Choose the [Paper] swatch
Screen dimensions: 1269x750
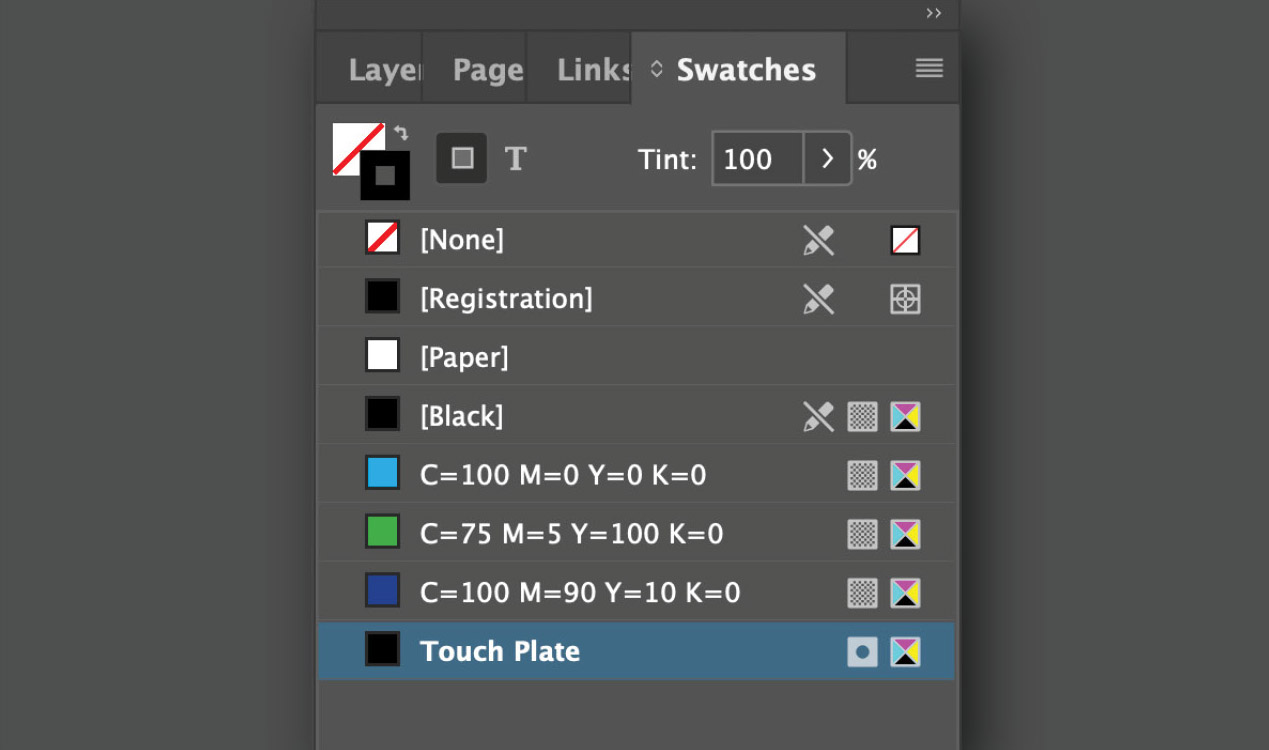636,357
